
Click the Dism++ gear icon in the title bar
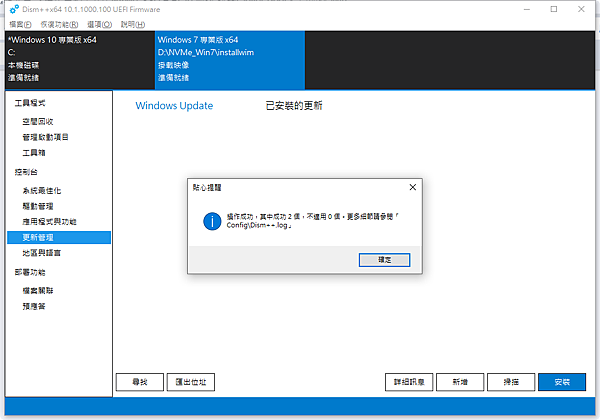pyautogui.click(x=14, y=9)
